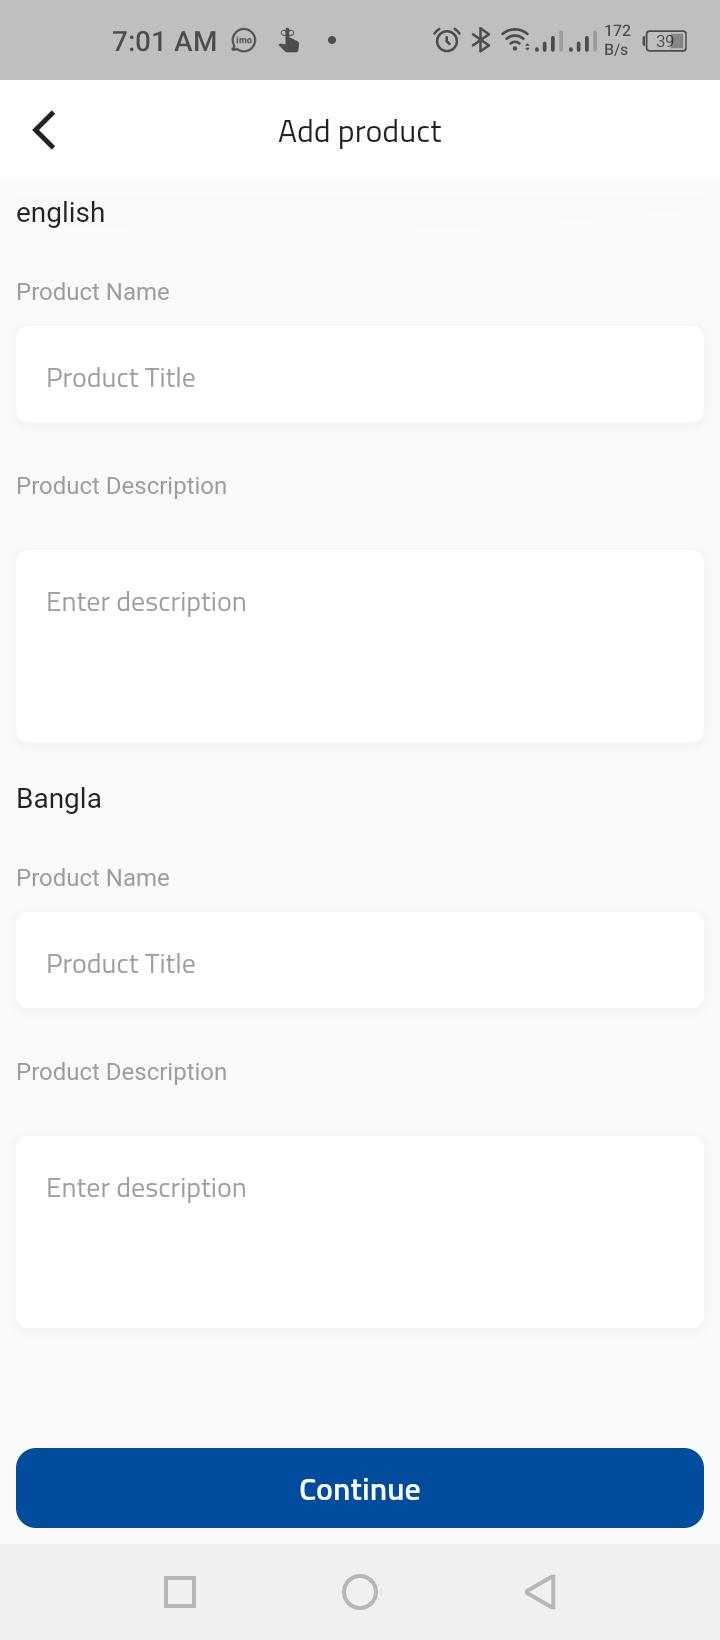Click the Continue button
Image resolution: width=720 pixels, height=1640 pixels.
[360, 1488]
